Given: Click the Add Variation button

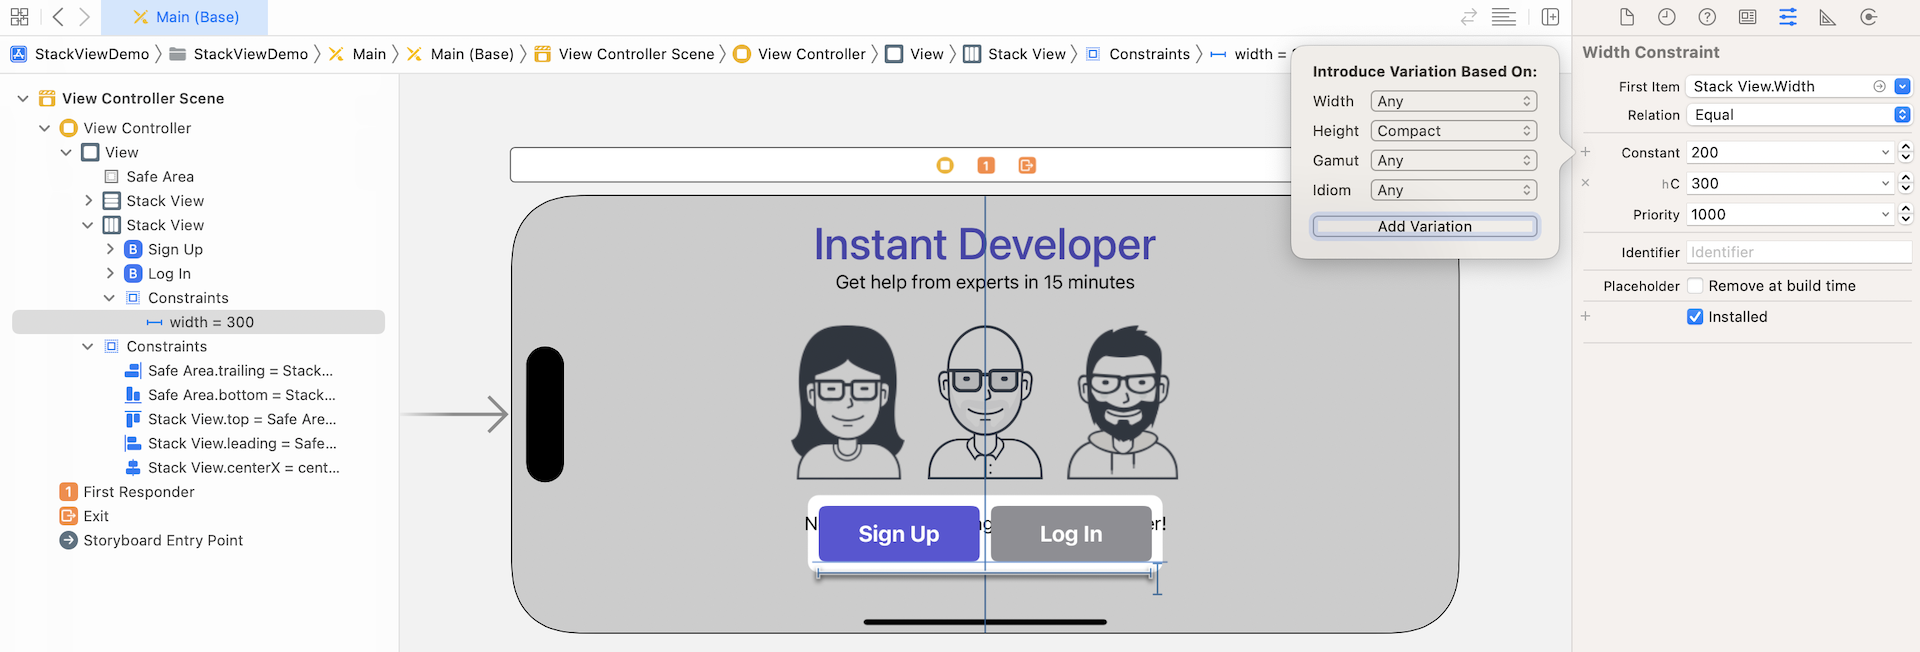Looking at the screenshot, I should coord(1424,227).
